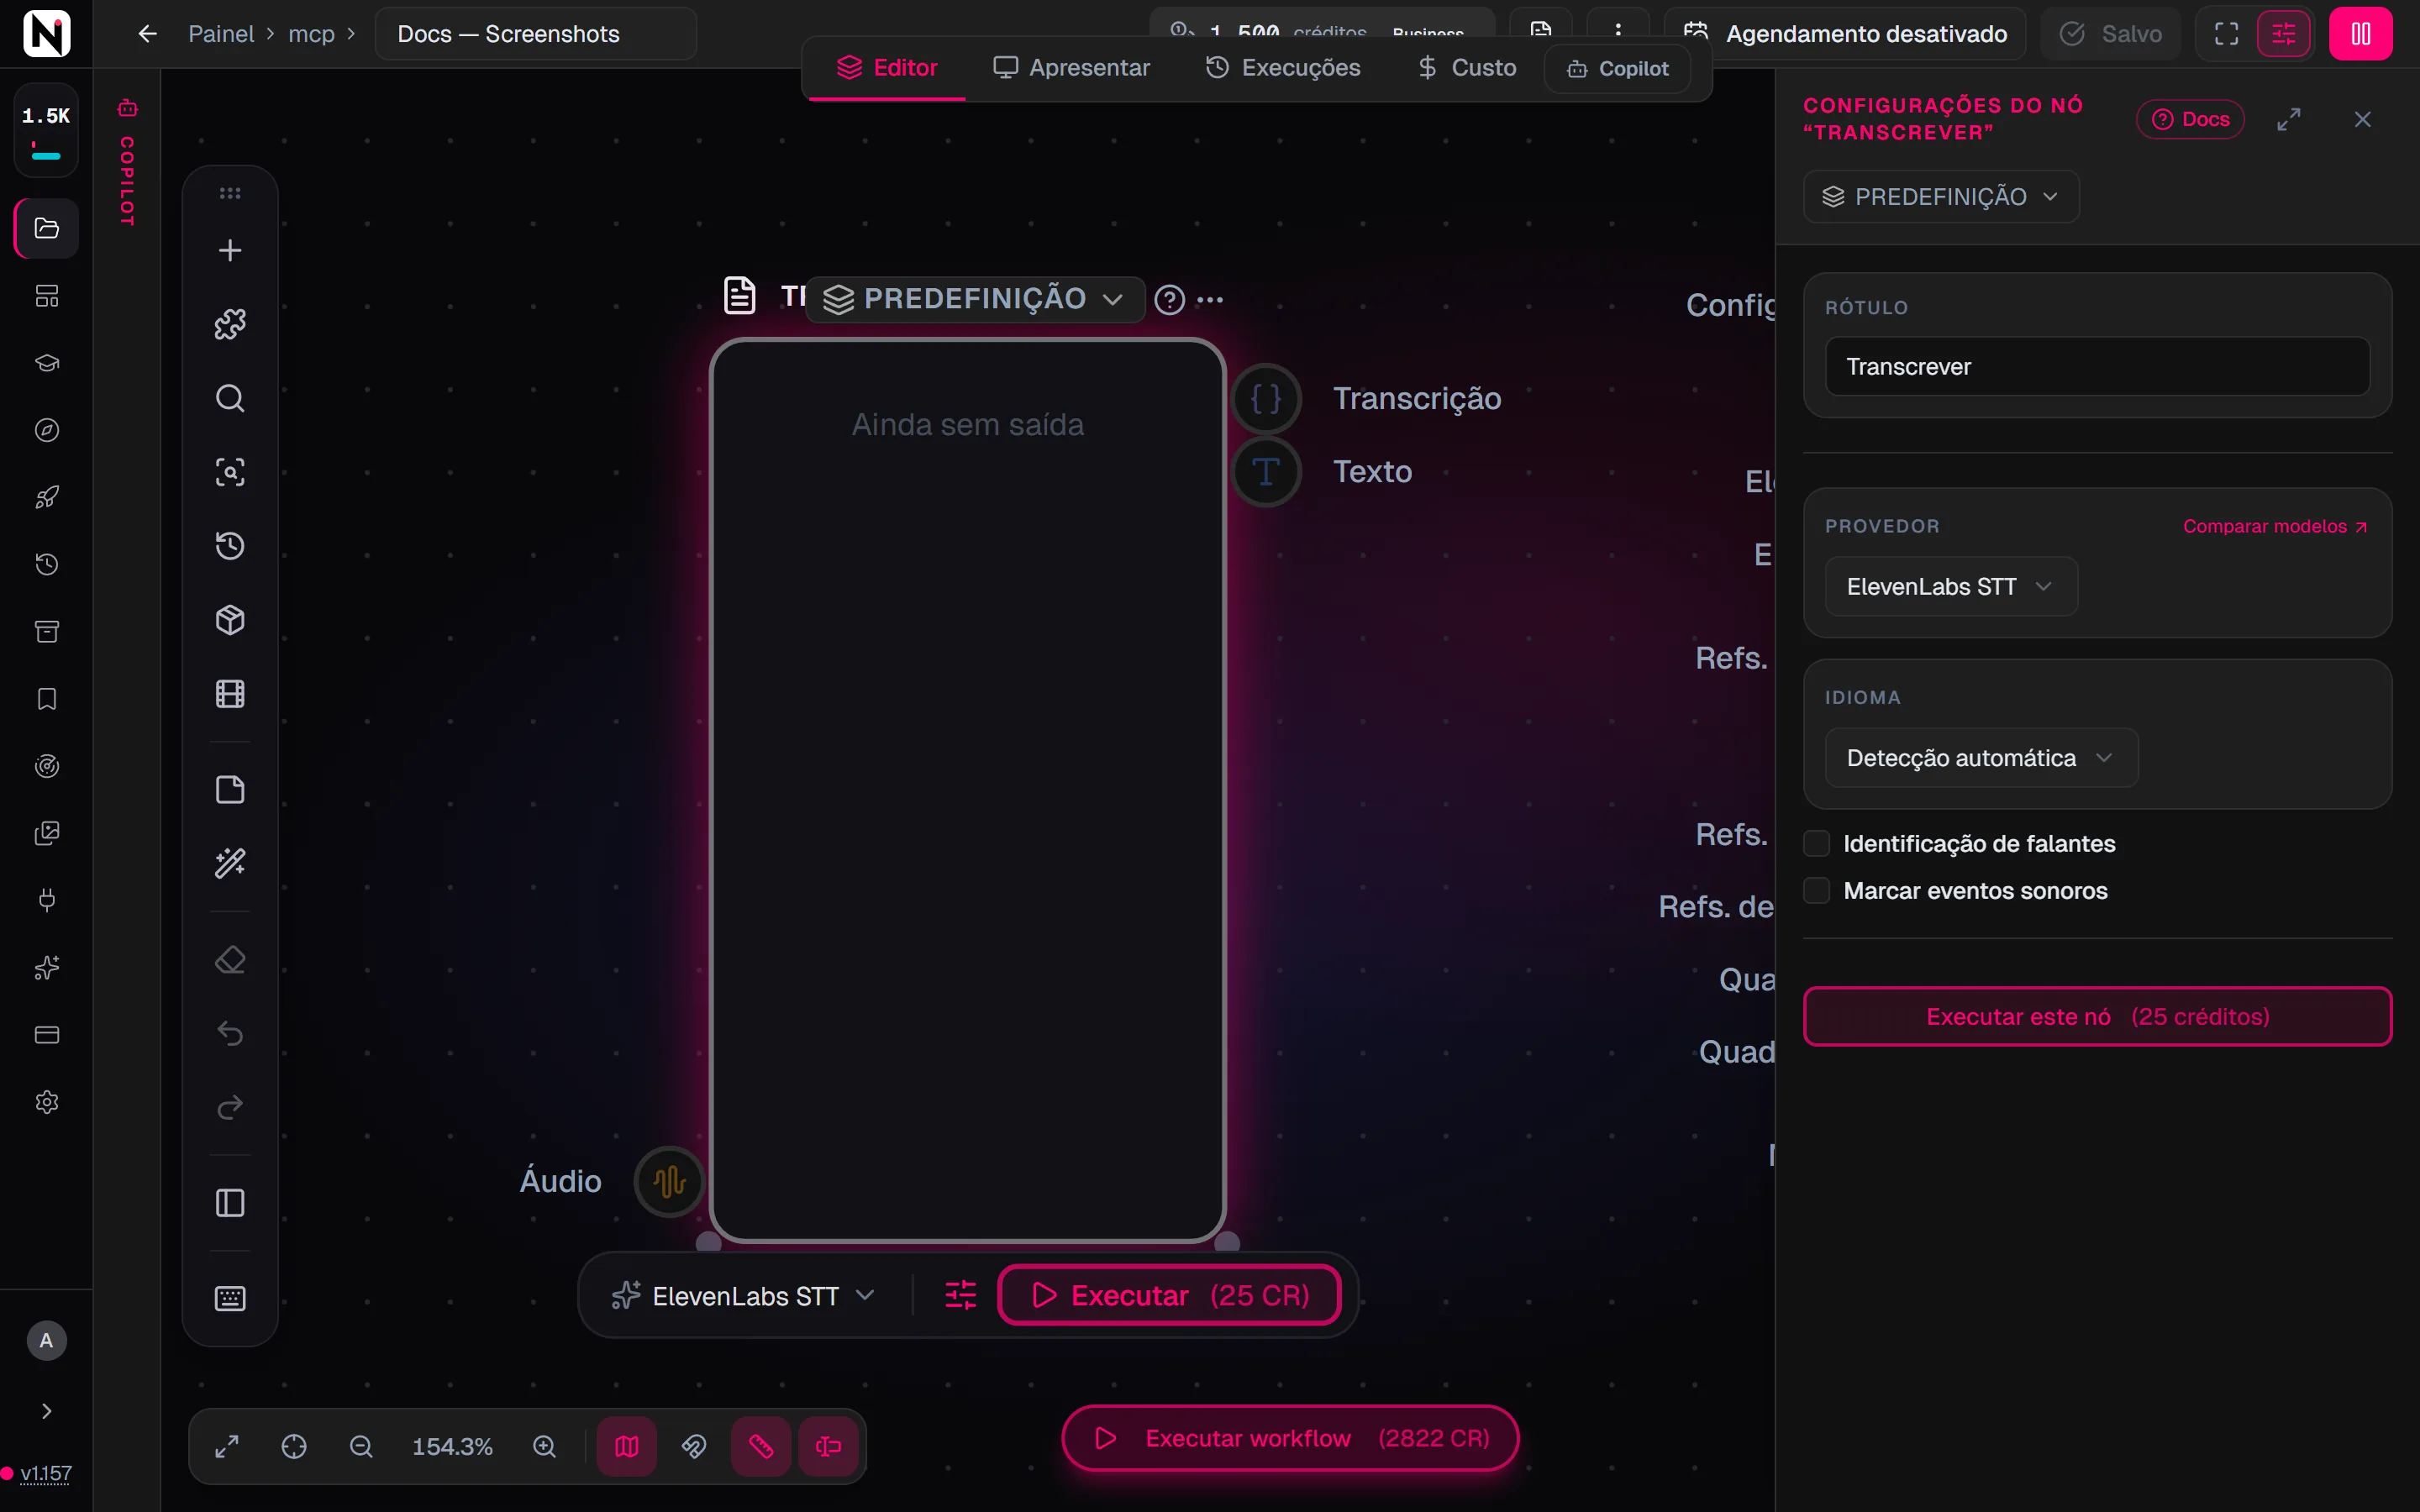Click the zoom out magnifier

click(361, 1447)
